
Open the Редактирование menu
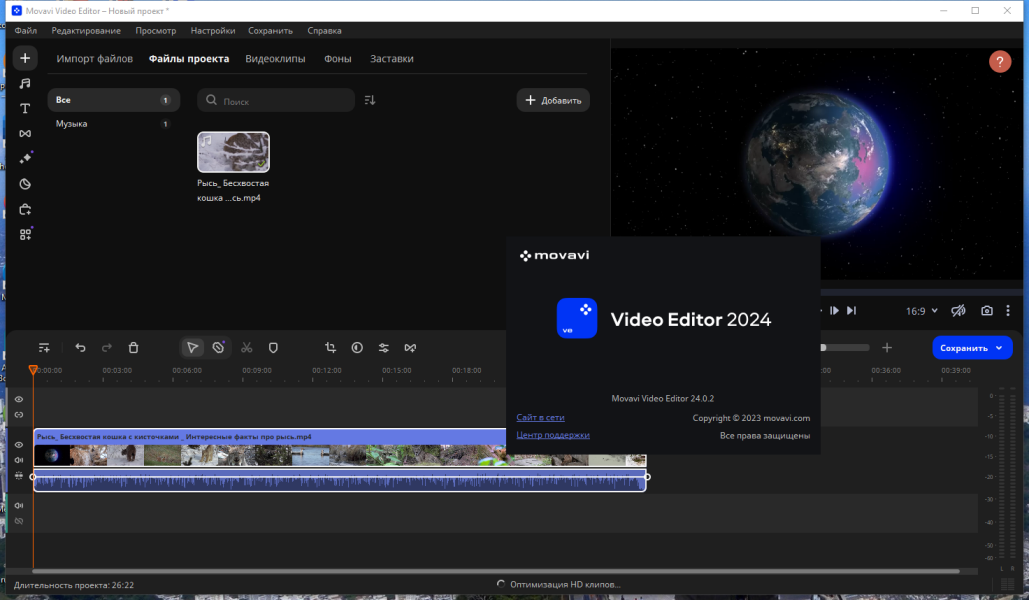pos(86,31)
